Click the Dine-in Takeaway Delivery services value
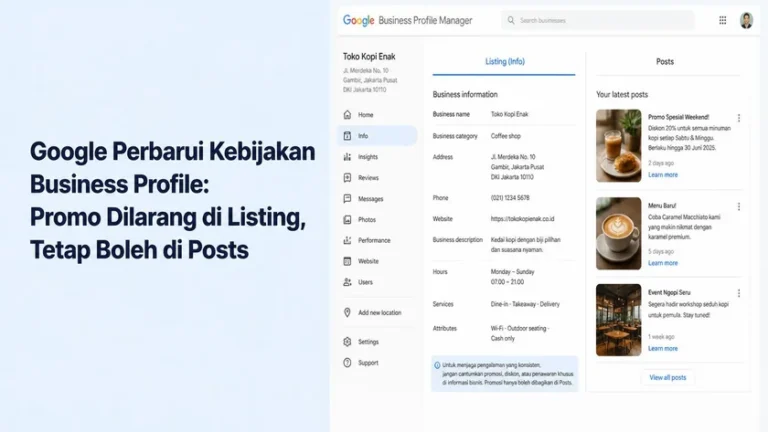 coord(525,304)
